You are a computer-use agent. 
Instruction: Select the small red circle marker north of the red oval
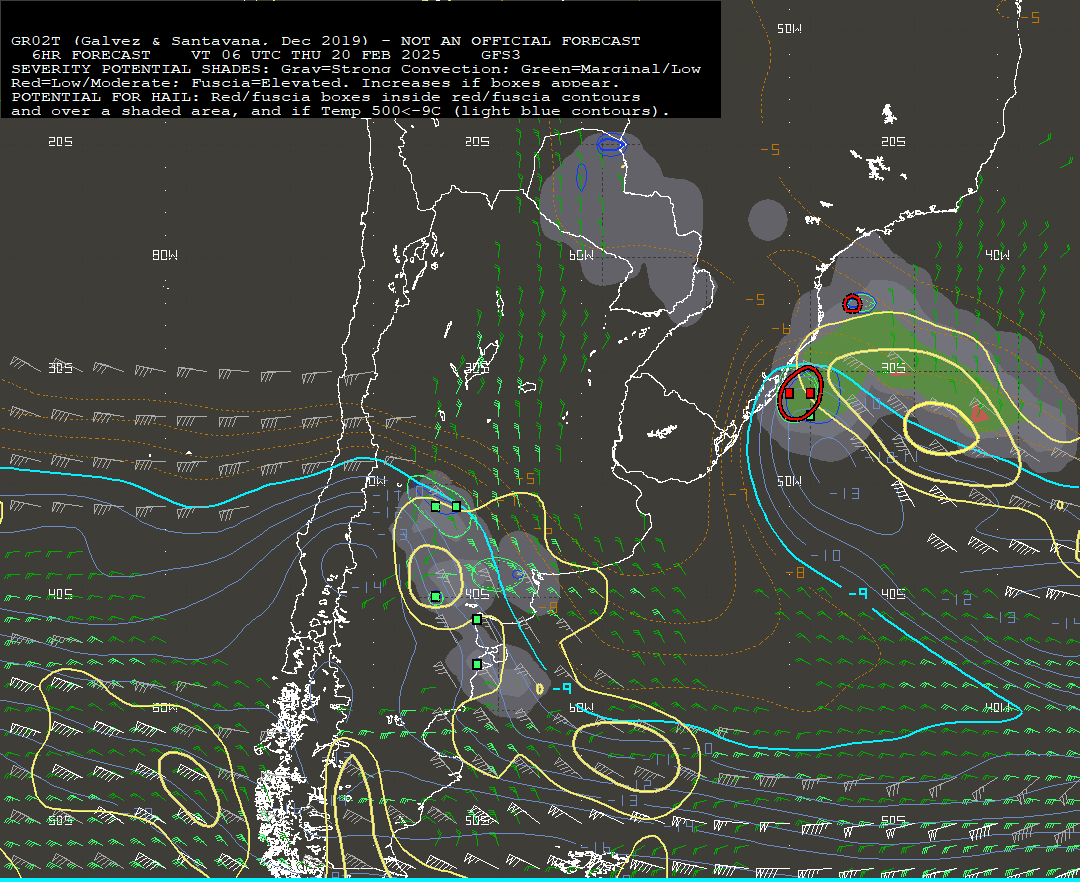tap(852, 303)
